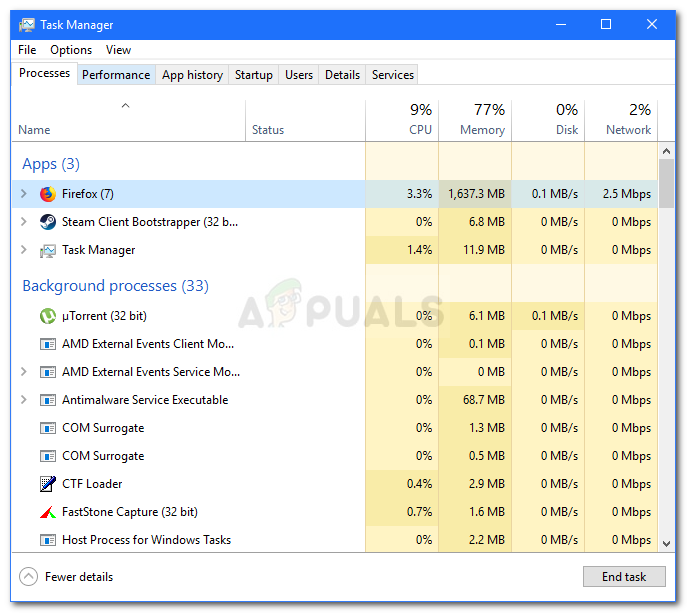Switch to the App history tab
This screenshot has height=613, width=687.
click(x=192, y=75)
